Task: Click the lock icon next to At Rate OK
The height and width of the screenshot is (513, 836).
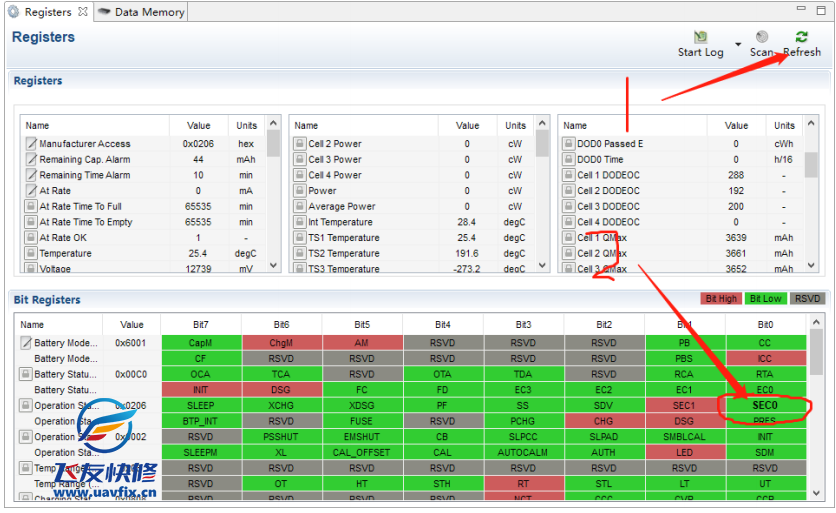Action: [31, 238]
